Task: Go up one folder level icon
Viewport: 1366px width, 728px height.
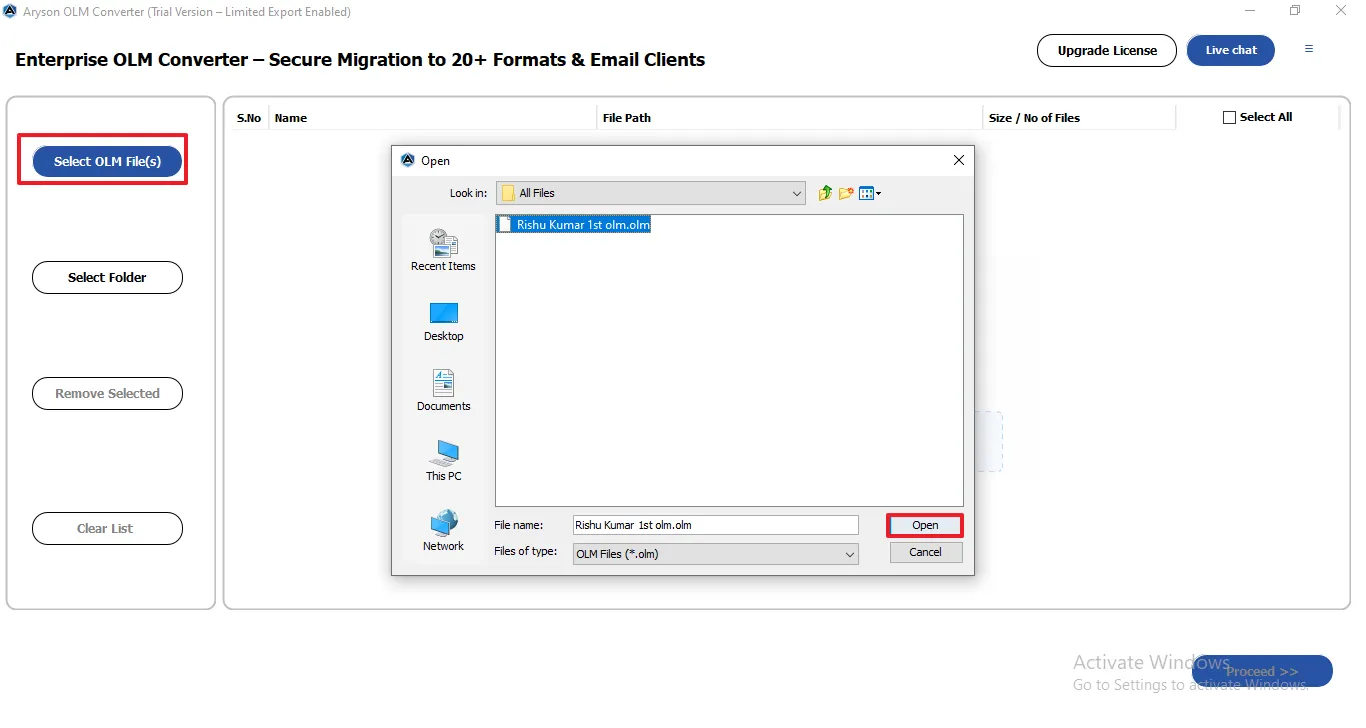Action: (825, 193)
